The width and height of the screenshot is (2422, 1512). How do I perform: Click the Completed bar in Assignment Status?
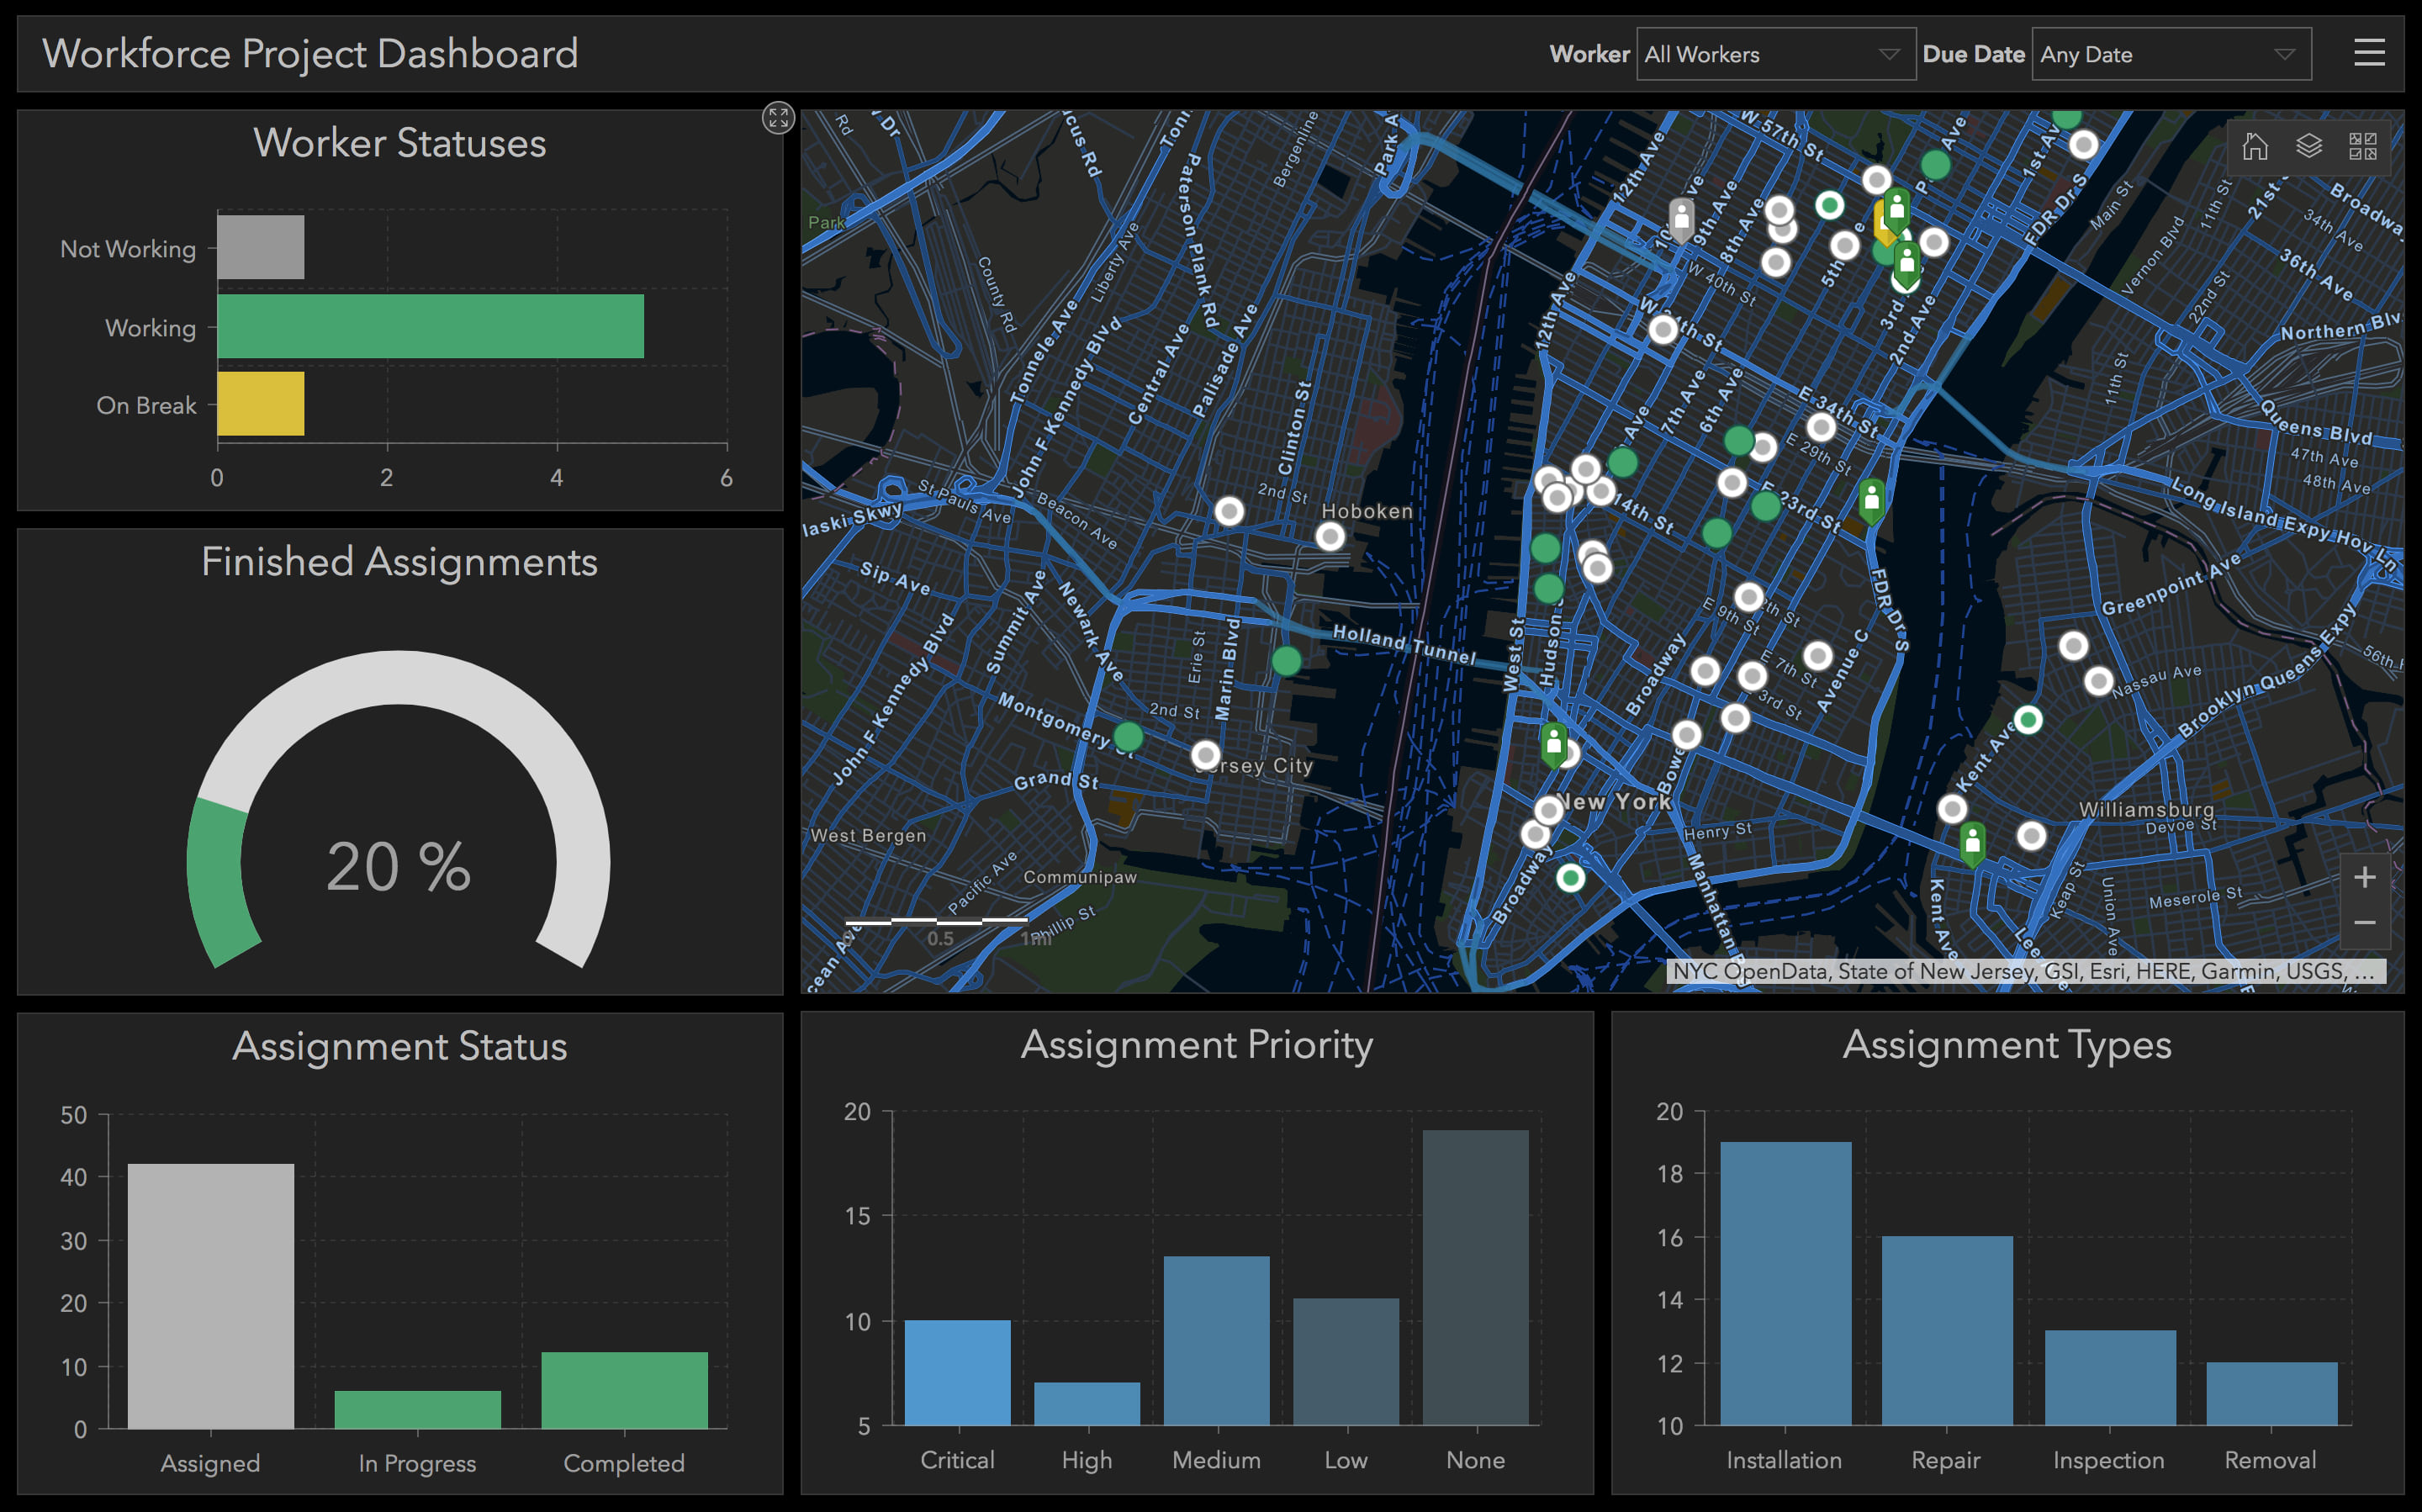tap(624, 1389)
